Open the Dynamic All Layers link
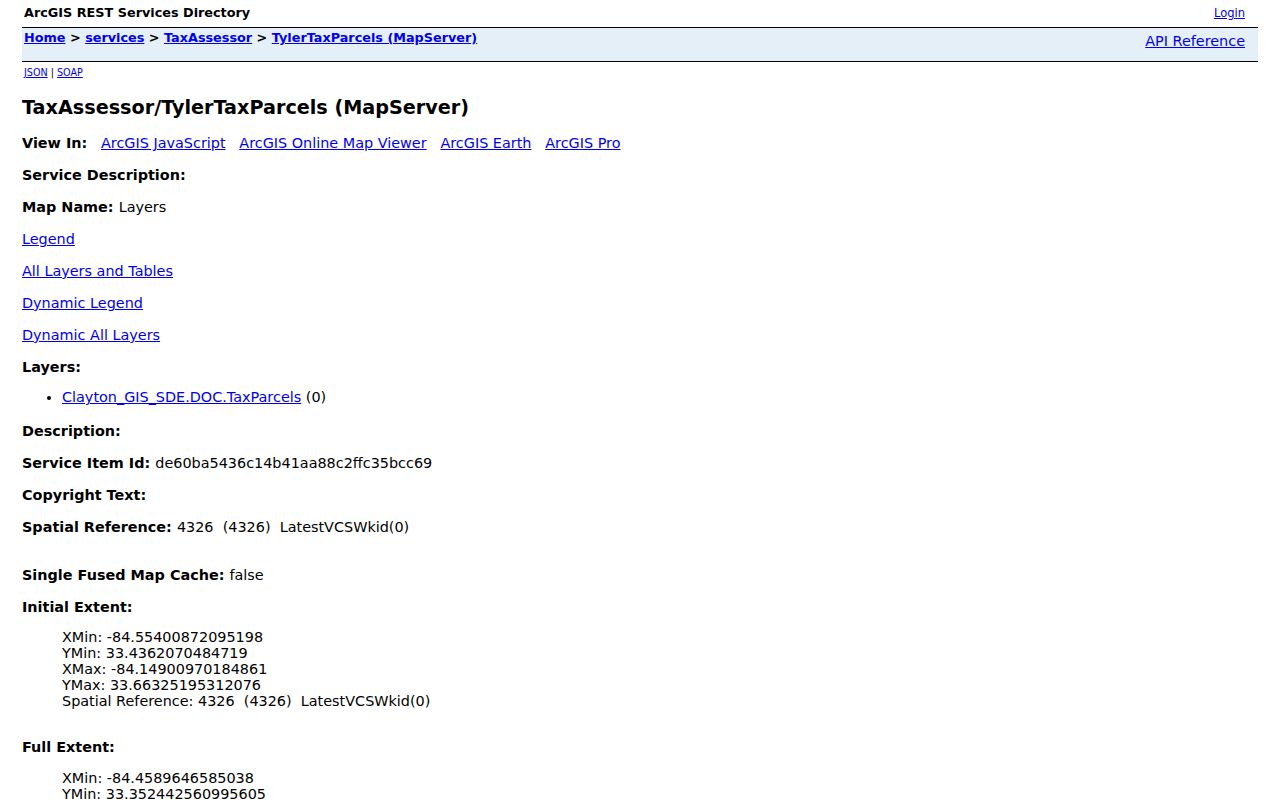The width and height of the screenshot is (1280, 800). click(x=91, y=335)
